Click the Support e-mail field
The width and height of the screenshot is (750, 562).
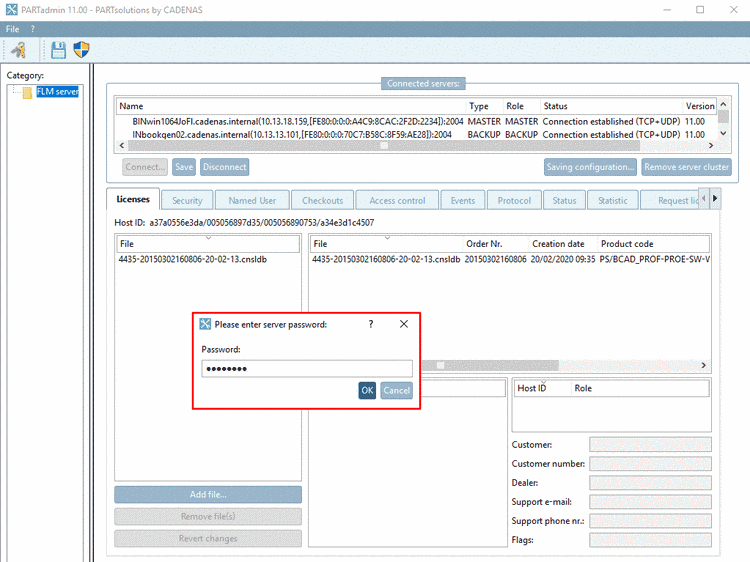tap(651, 502)
